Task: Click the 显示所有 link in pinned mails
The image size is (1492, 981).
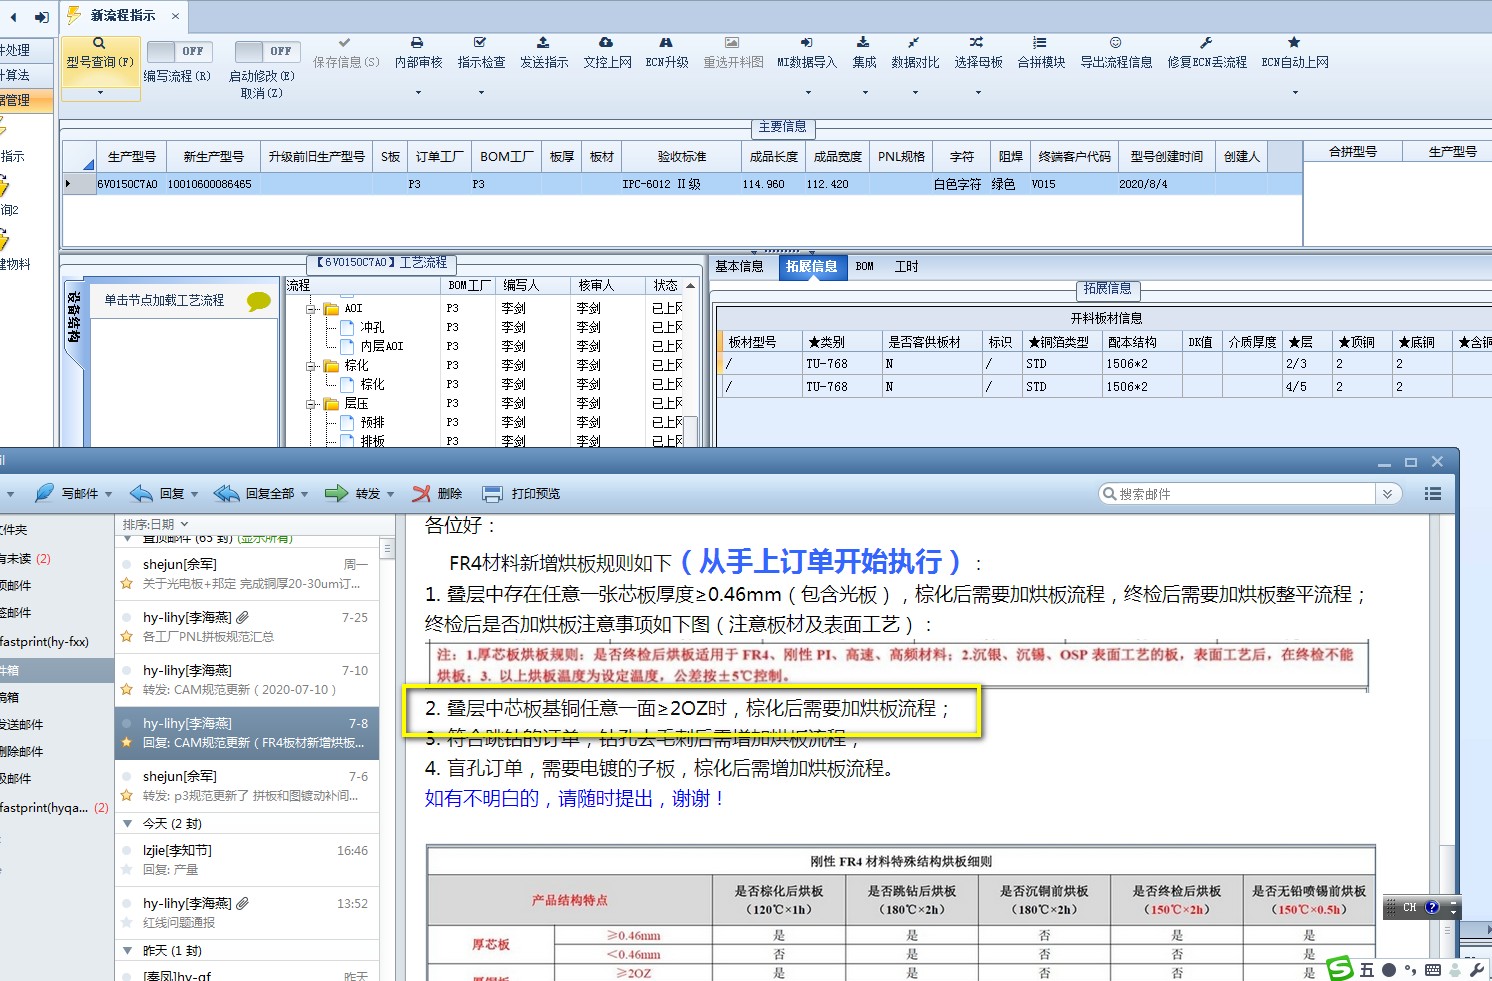Action: click(x=265, y=538)
